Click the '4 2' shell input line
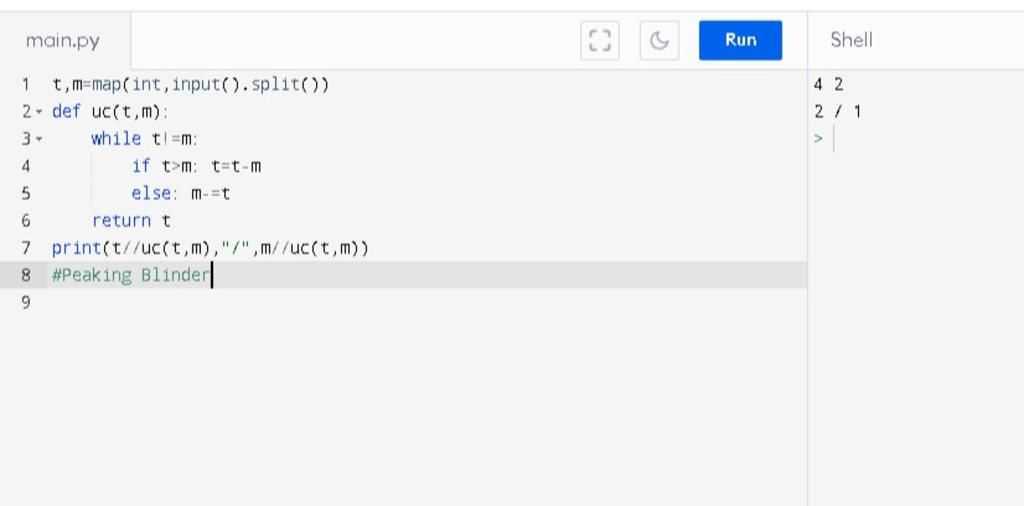 [829, 85]
